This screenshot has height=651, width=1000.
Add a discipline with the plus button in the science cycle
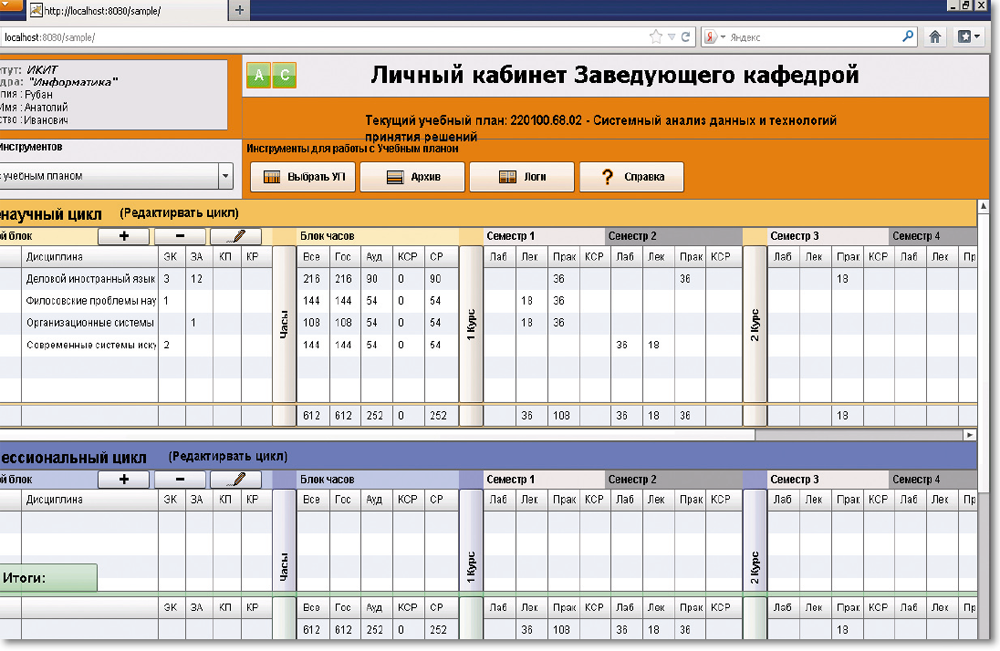tap(124, 236)
